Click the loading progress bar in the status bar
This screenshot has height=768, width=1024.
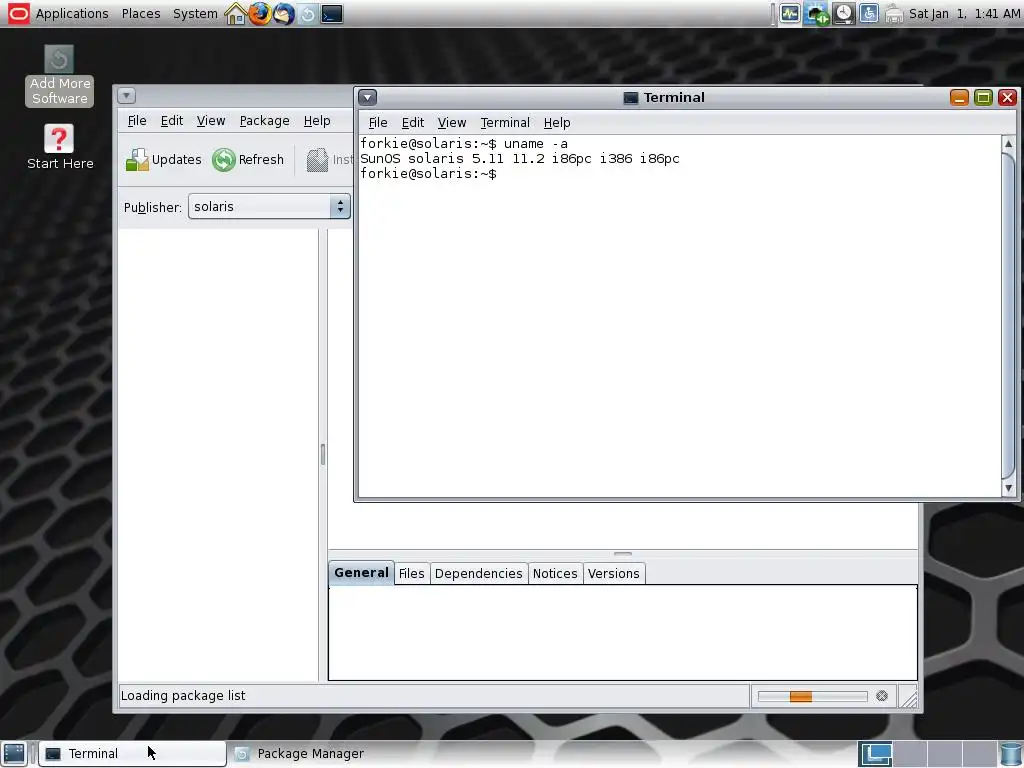812,696
